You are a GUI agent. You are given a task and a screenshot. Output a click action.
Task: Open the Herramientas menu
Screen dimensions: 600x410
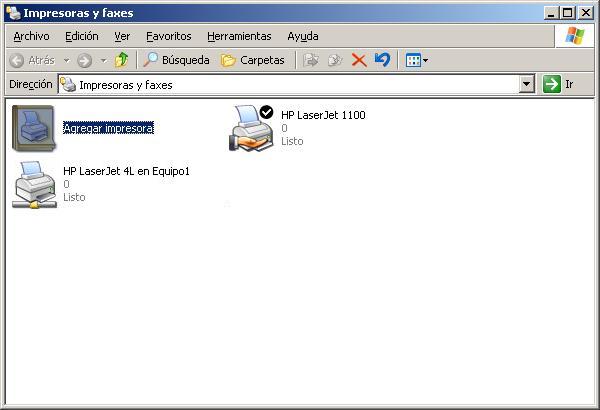click(239, 36)
